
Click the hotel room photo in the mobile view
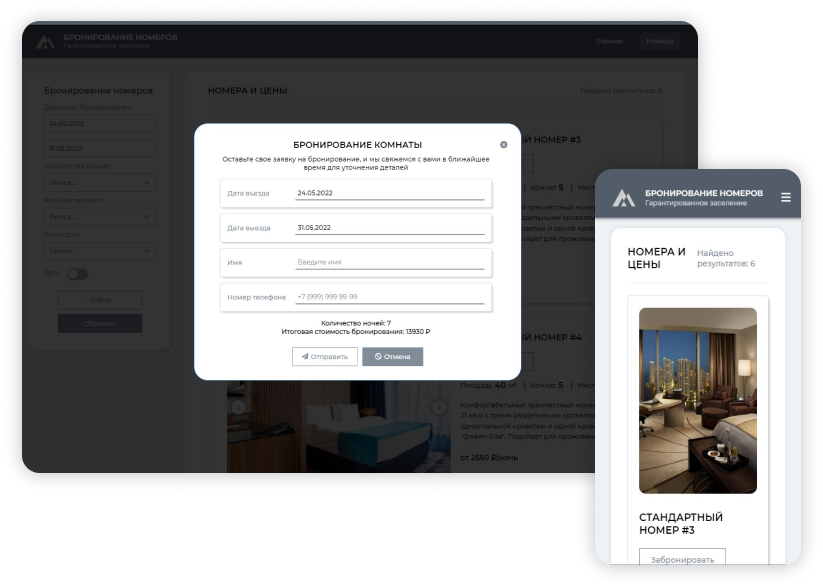[698, 401]
